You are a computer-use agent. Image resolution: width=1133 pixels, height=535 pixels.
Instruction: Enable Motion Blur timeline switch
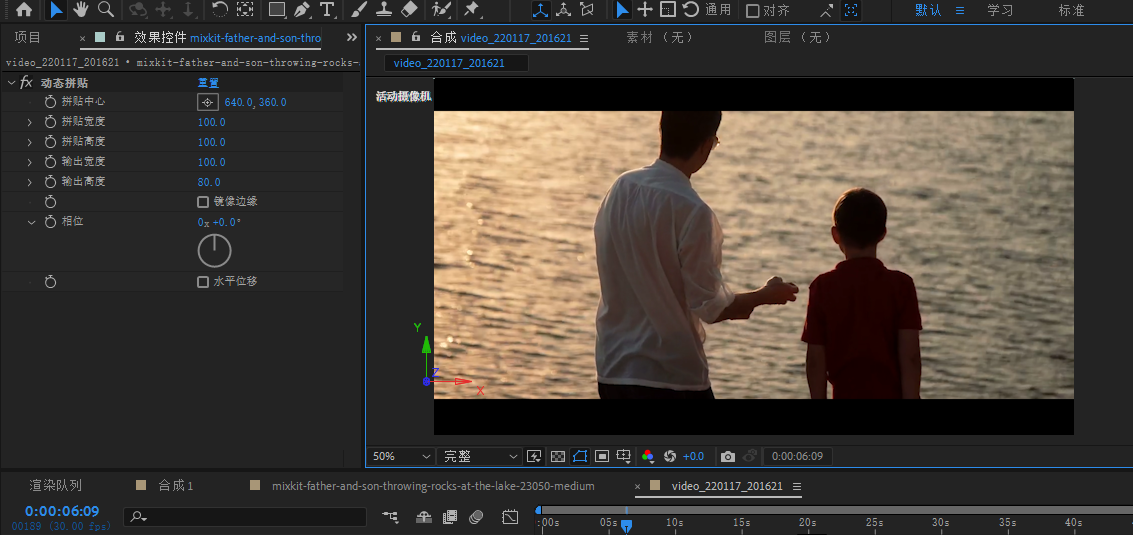(x=475, y=517)
